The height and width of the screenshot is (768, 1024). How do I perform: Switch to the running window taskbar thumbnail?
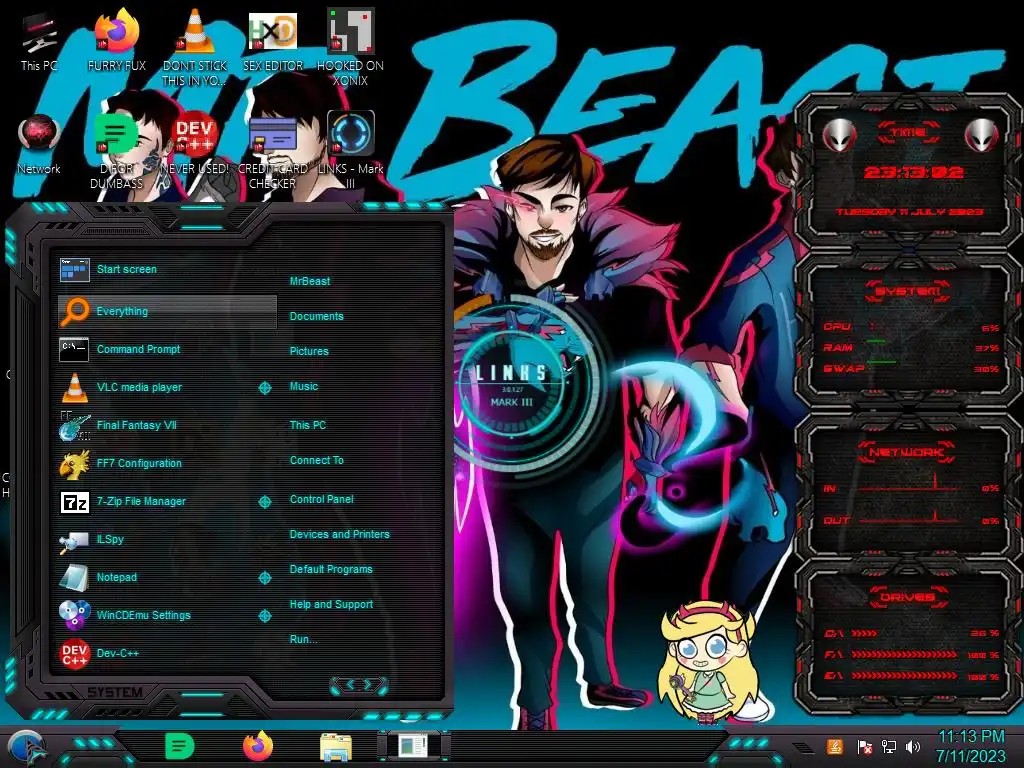point(413,746)
